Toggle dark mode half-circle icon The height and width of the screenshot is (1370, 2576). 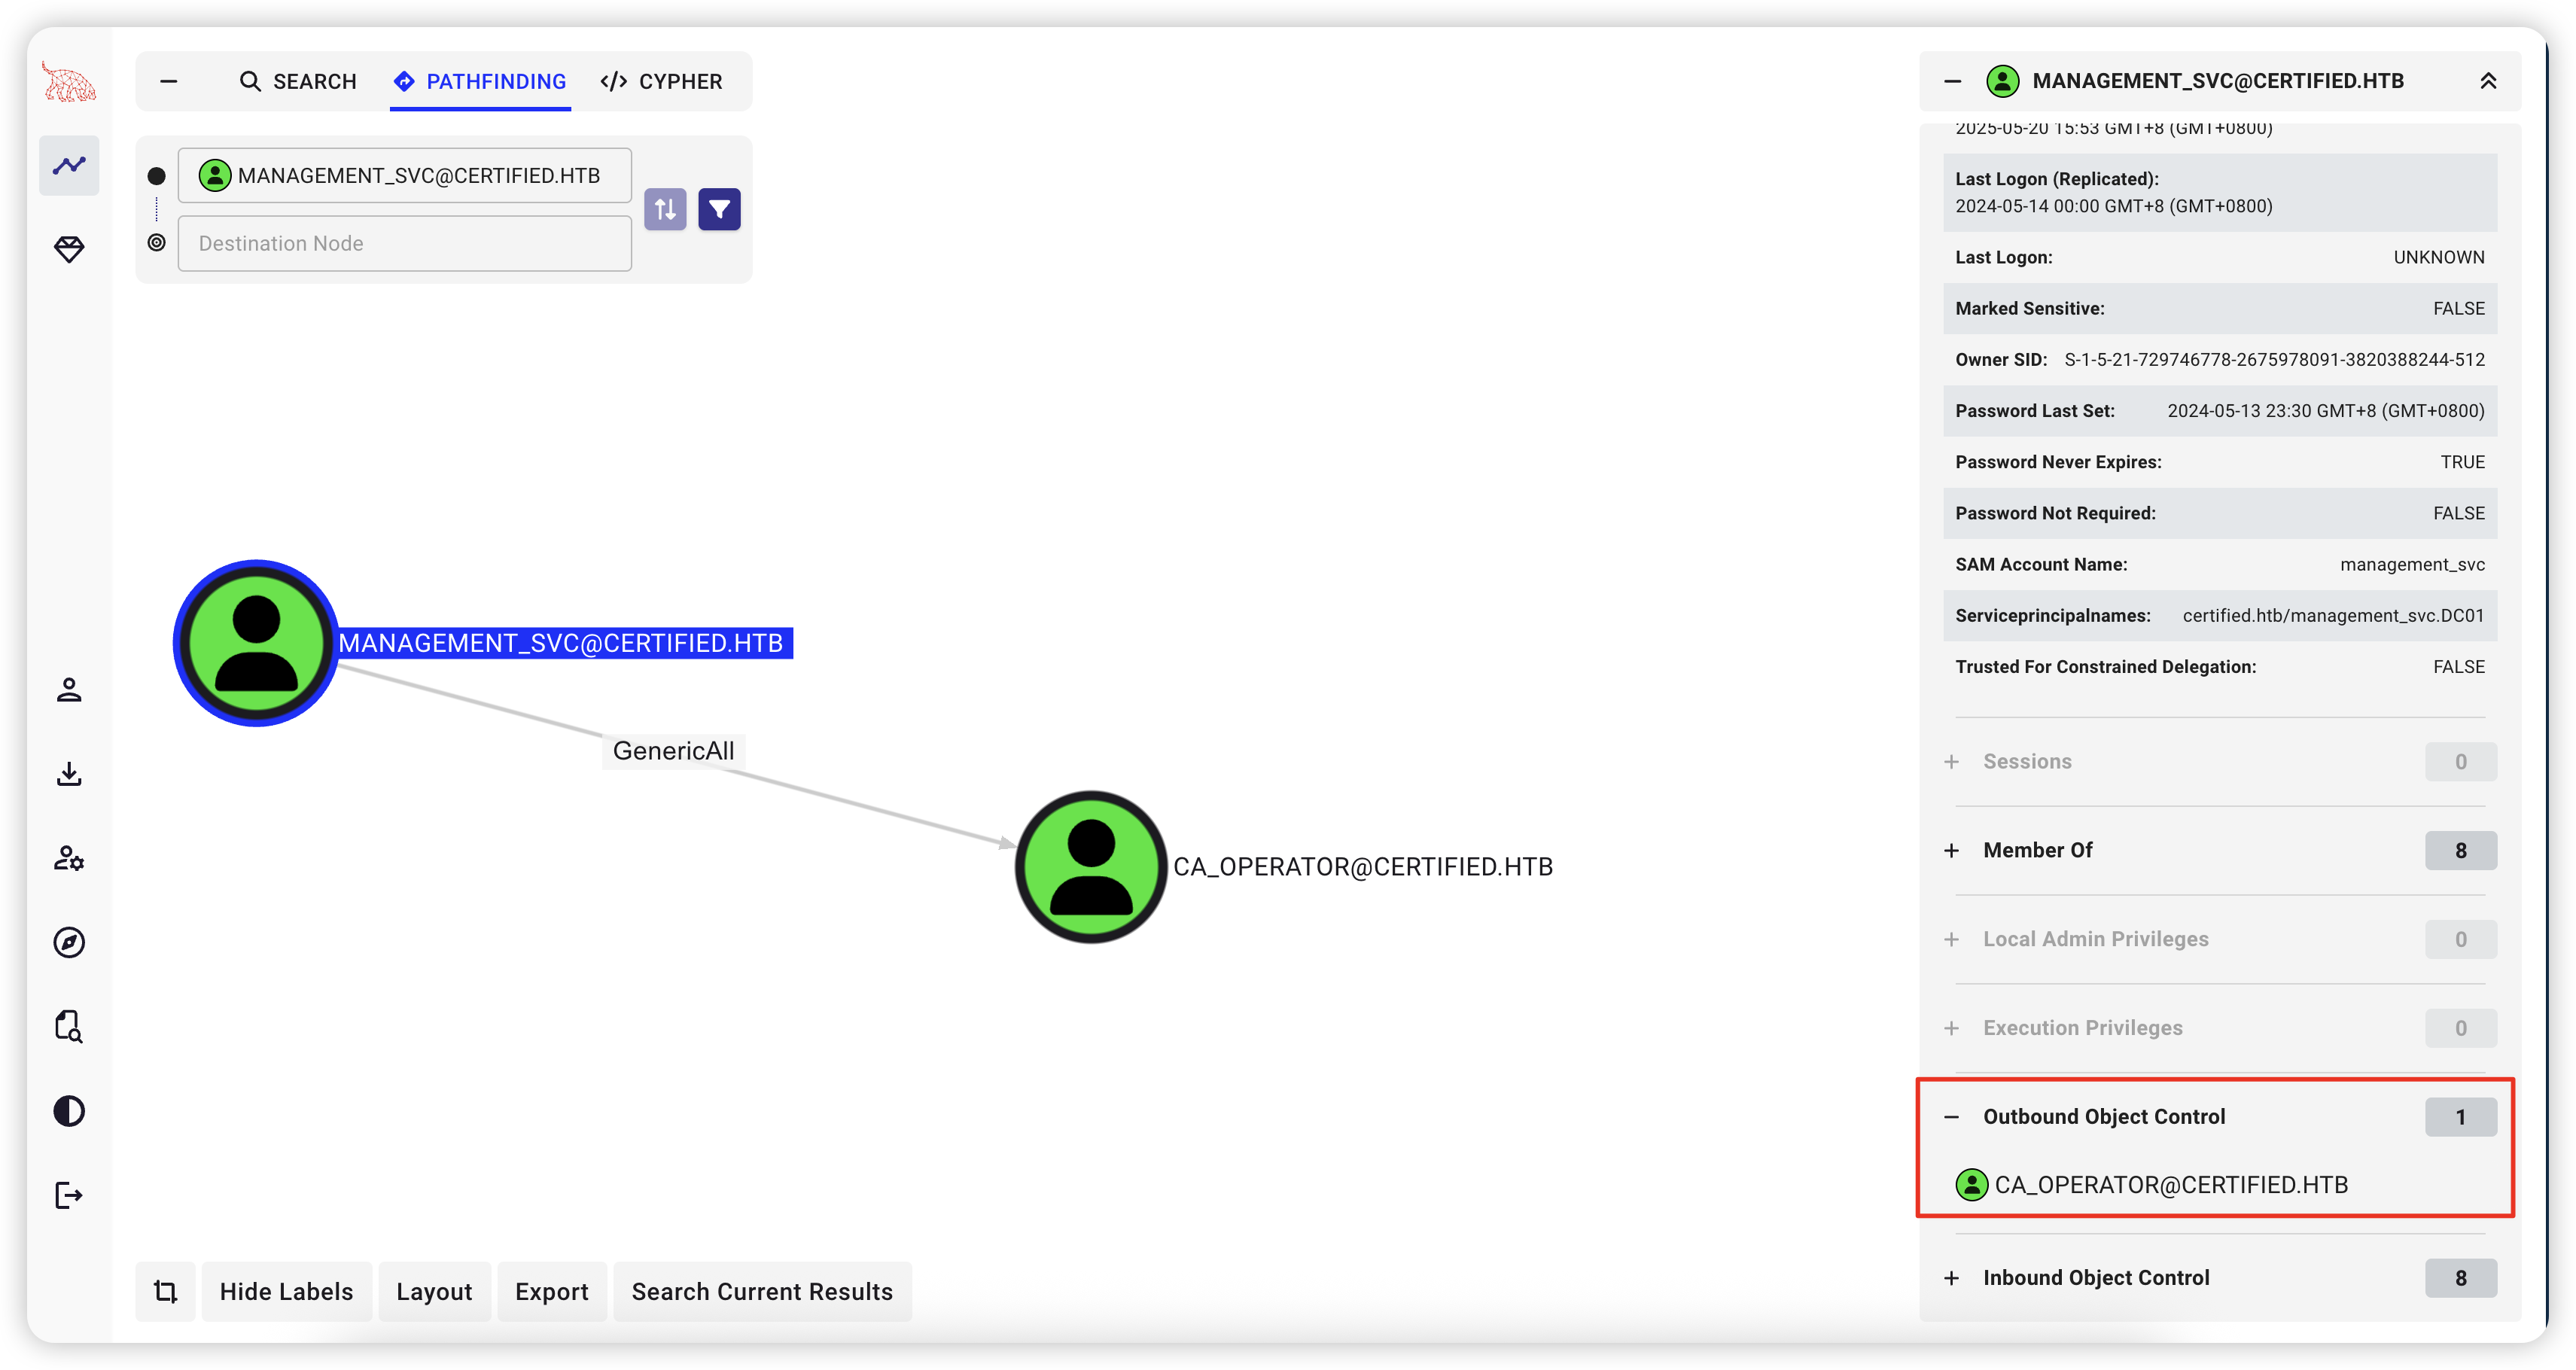tap(69, 1111)
